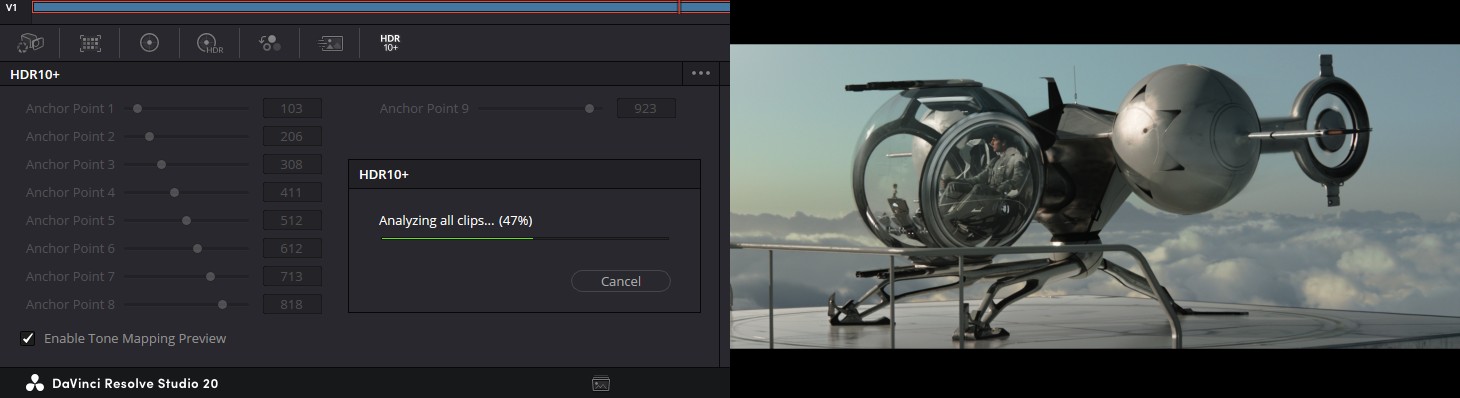Viewport: 1460px width, 398px height.
Task: Click the Anchor Point 9 label
Action: [x=424, y=108]
